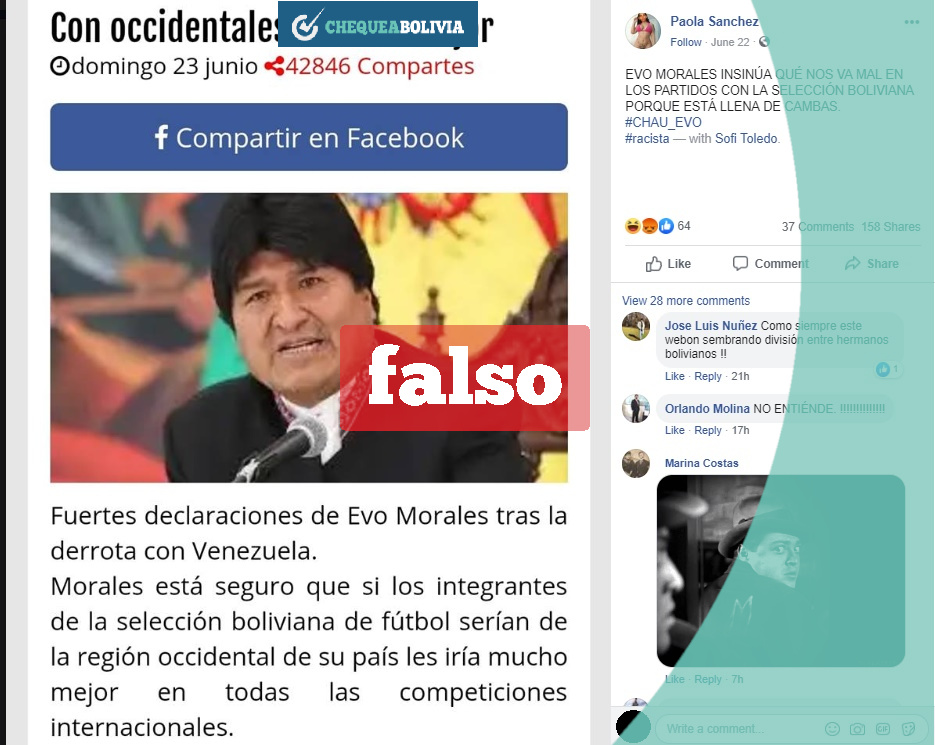Open Paola Sanchez's profile picture
This screenshot has height=745, width=935.
643,30
